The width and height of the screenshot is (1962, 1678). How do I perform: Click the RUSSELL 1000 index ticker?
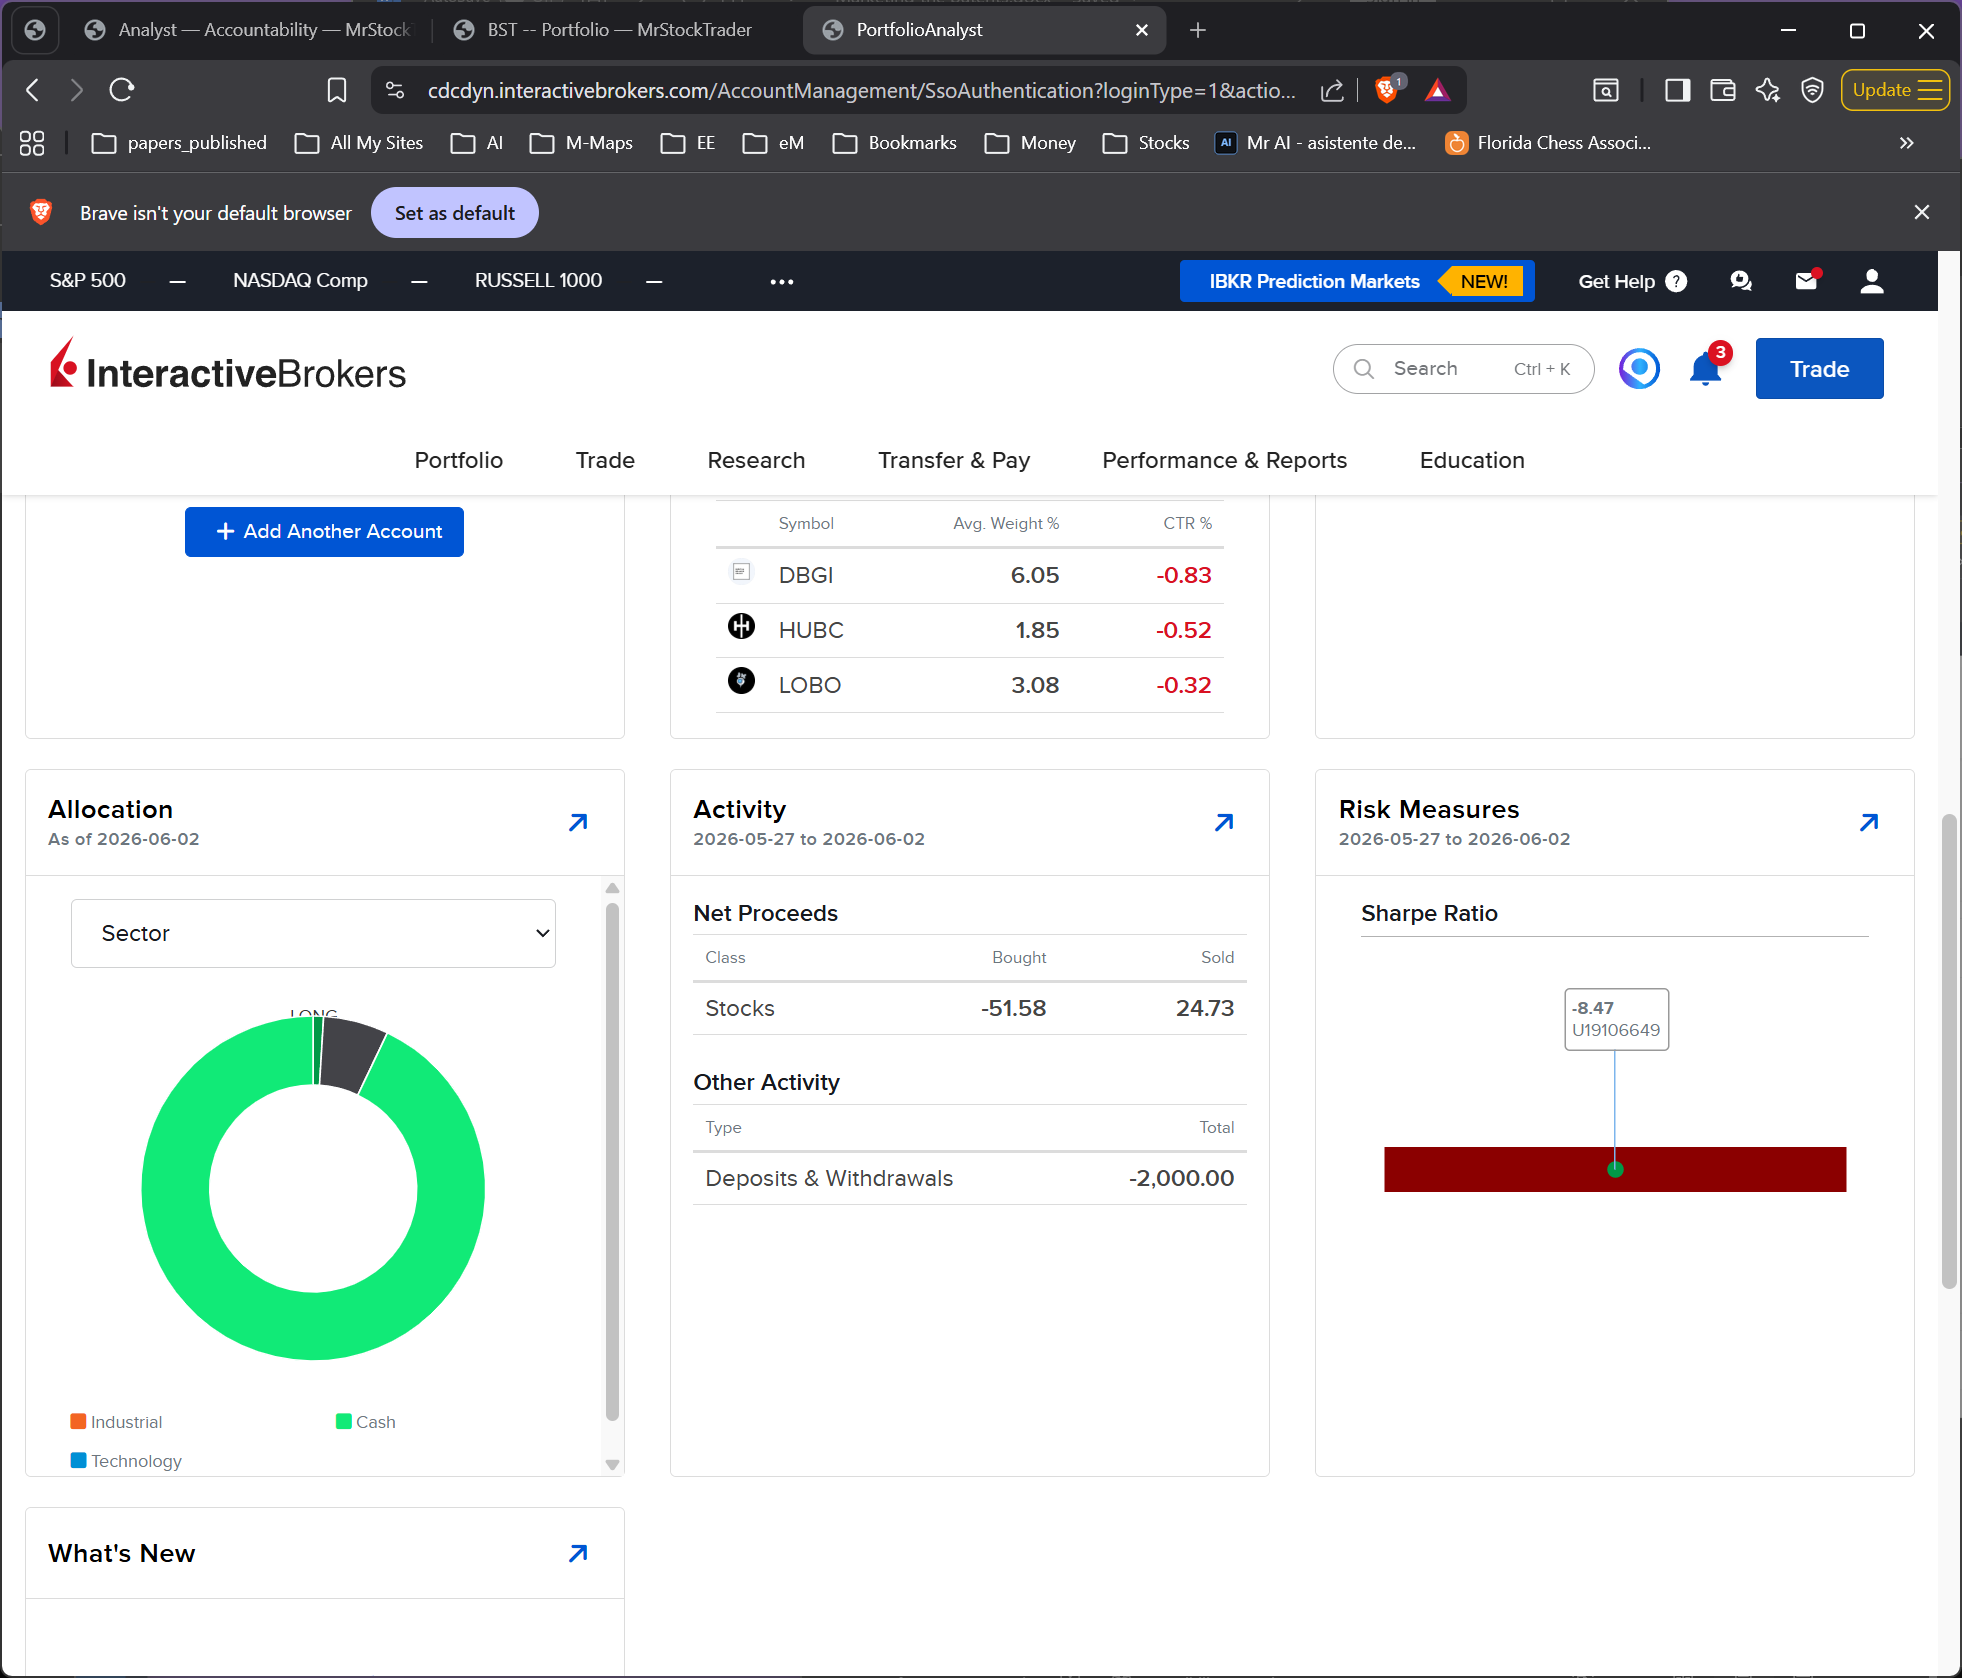tap(538, 281)
